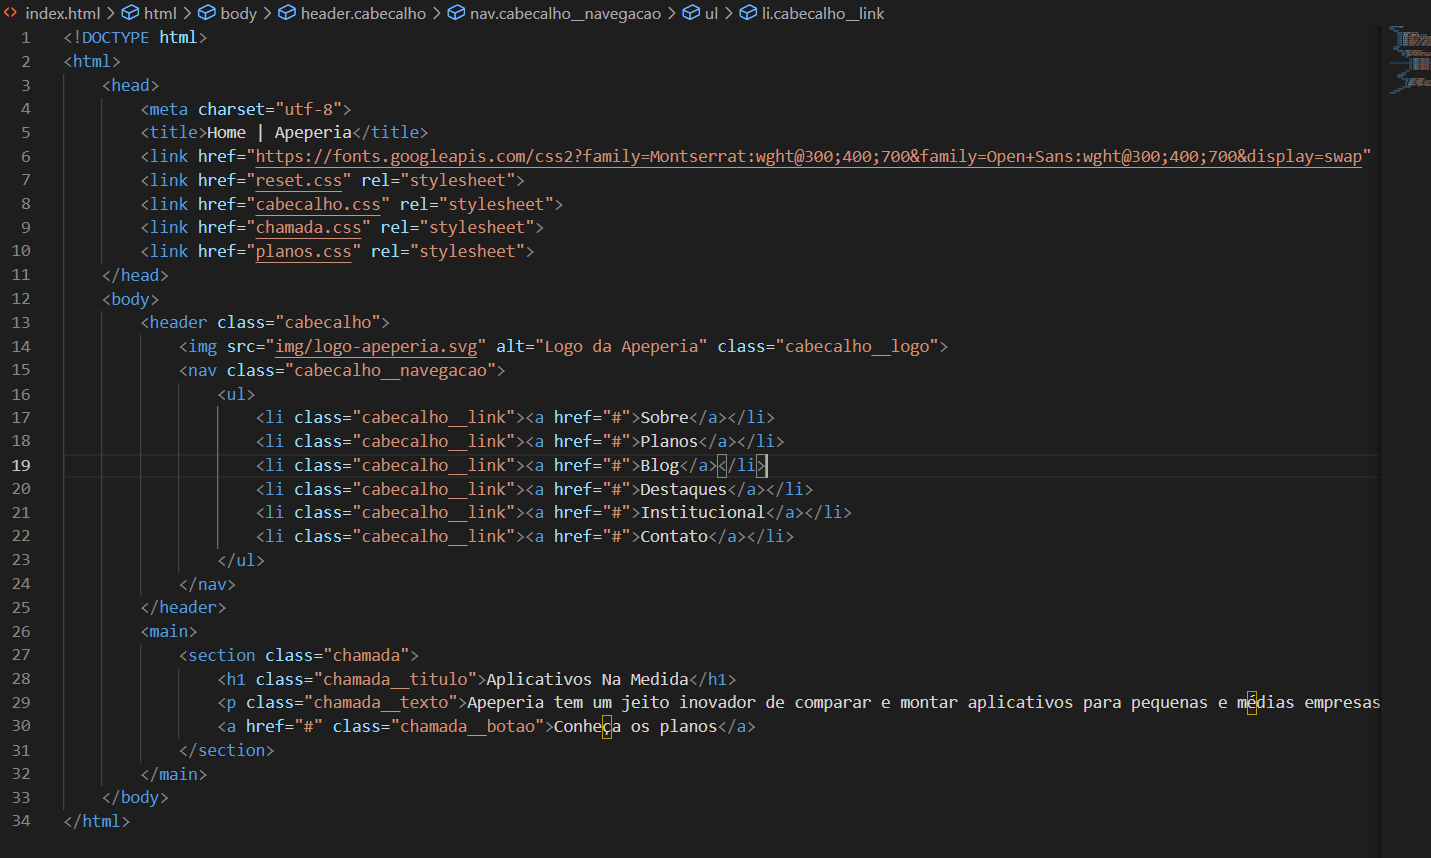Click the opening head tag
The image size is (1431, 858).
130,85
